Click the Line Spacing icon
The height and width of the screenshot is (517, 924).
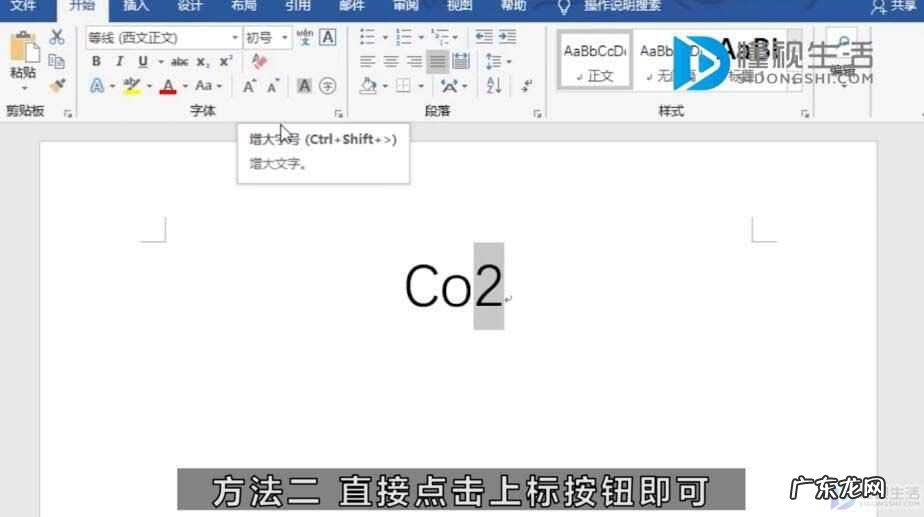coord(494,61)
